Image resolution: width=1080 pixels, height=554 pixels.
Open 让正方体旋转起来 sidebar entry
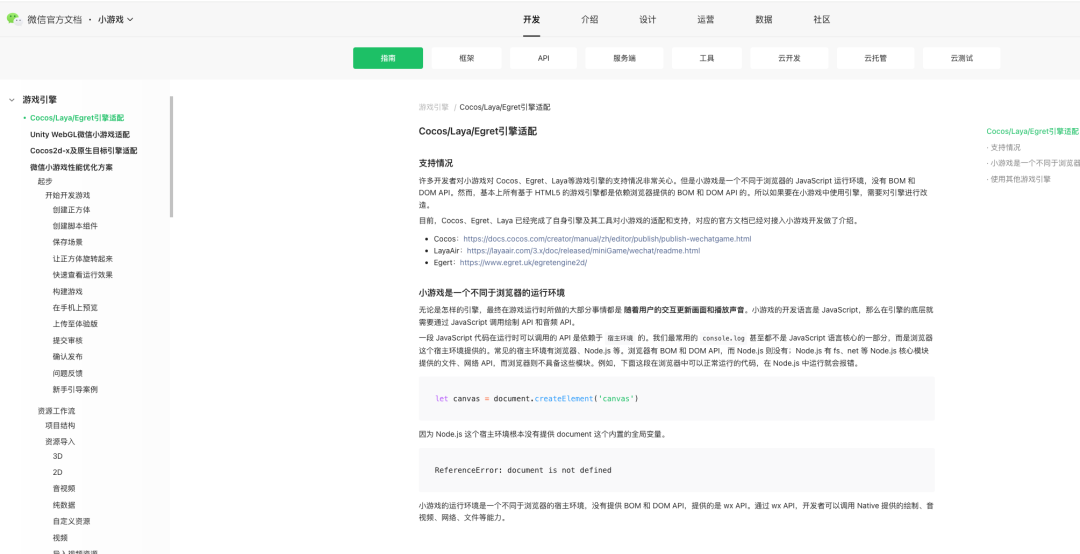83,258
